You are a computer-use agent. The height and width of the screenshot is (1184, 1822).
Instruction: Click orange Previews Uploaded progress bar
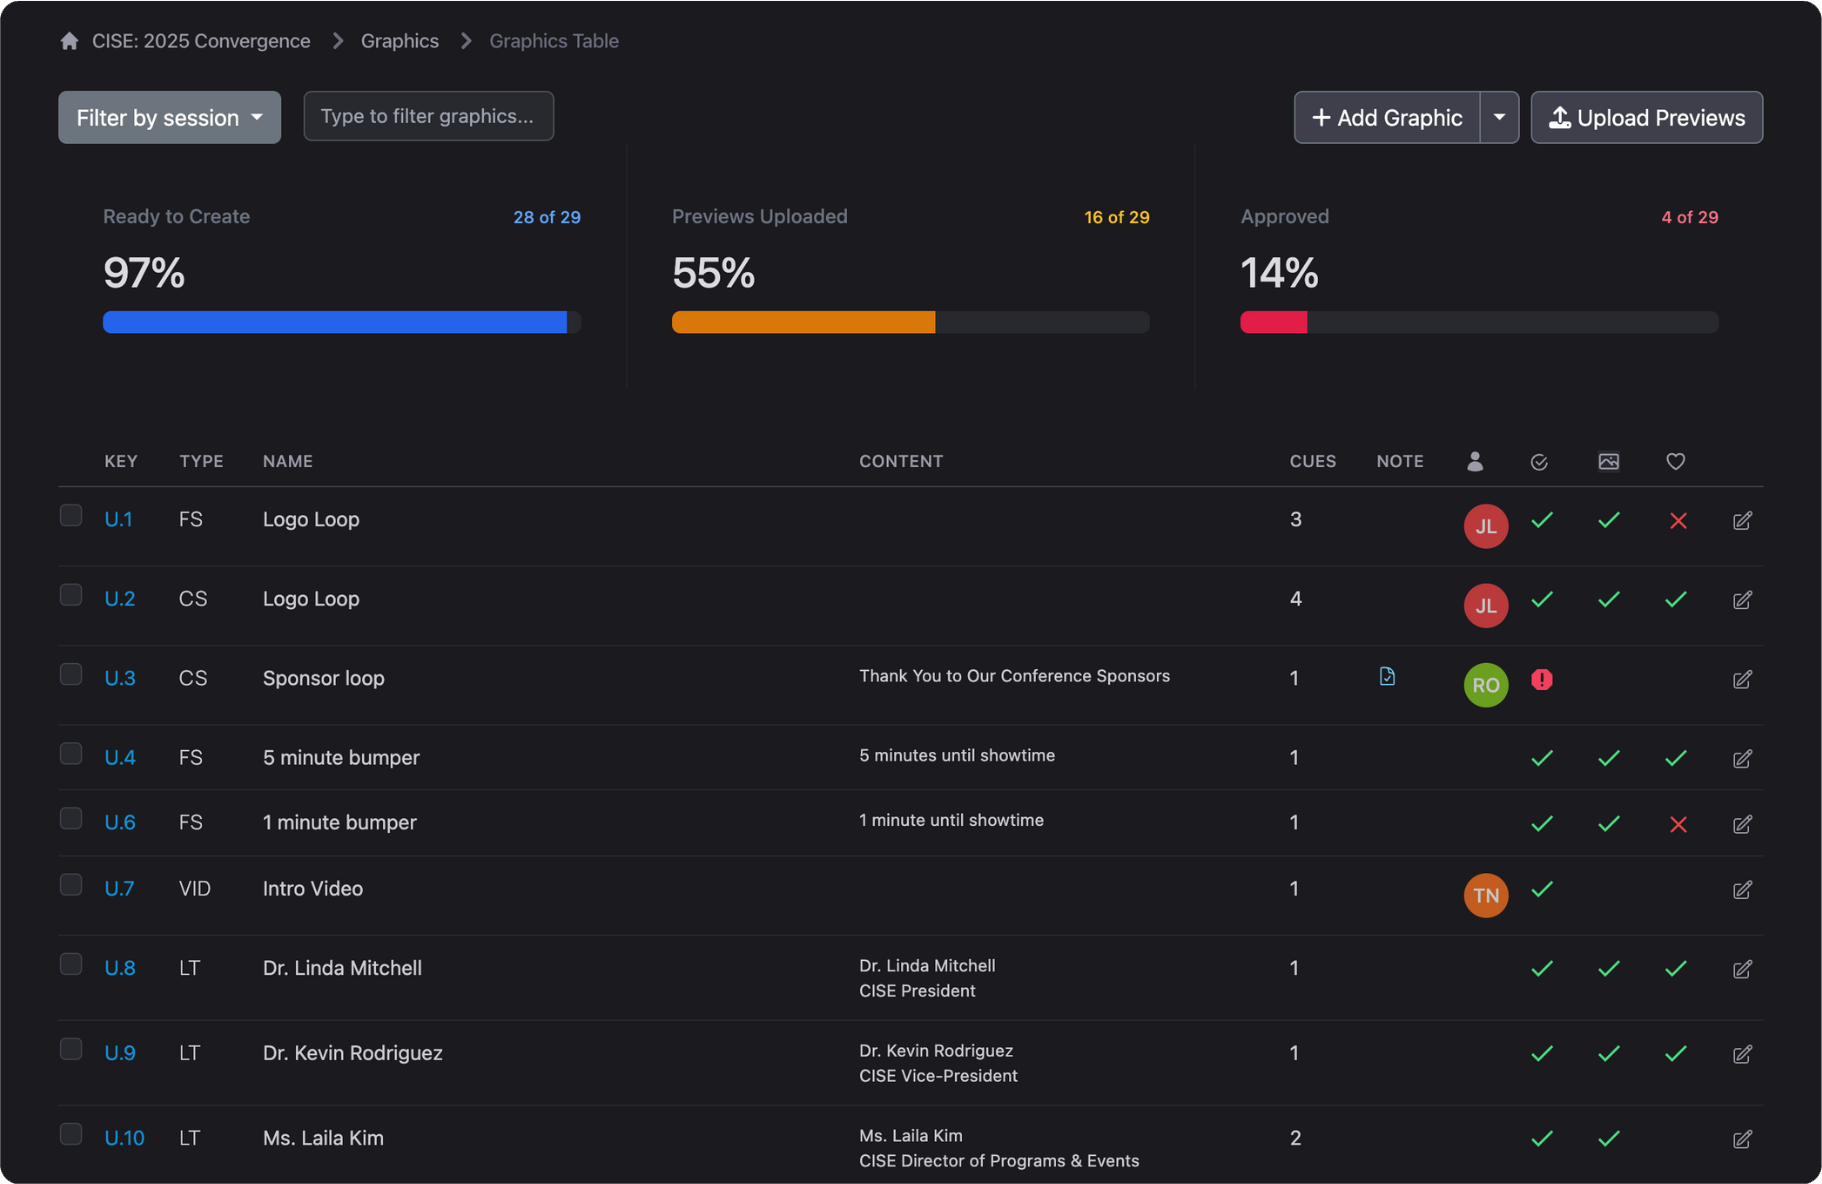910,322
